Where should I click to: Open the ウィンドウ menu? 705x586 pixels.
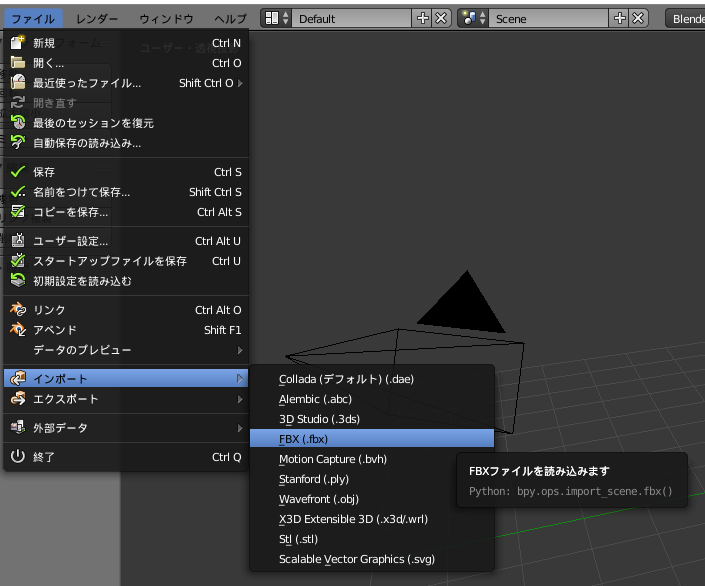[x=166, y=19]
